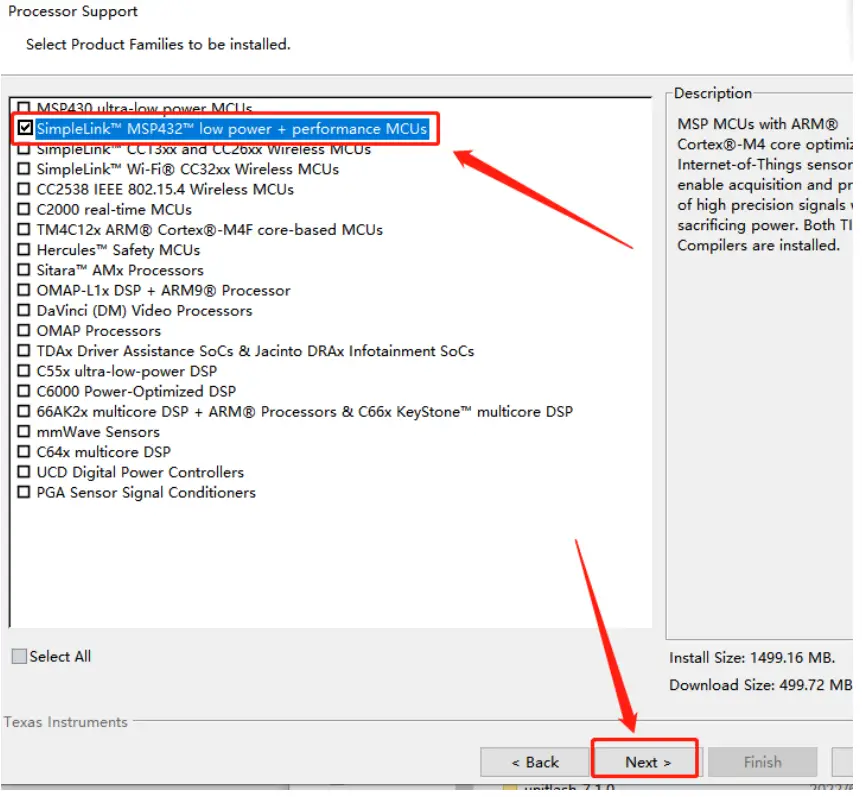Check 66AK2x multicore DSP + ARM Processors box

click(24, 411)
